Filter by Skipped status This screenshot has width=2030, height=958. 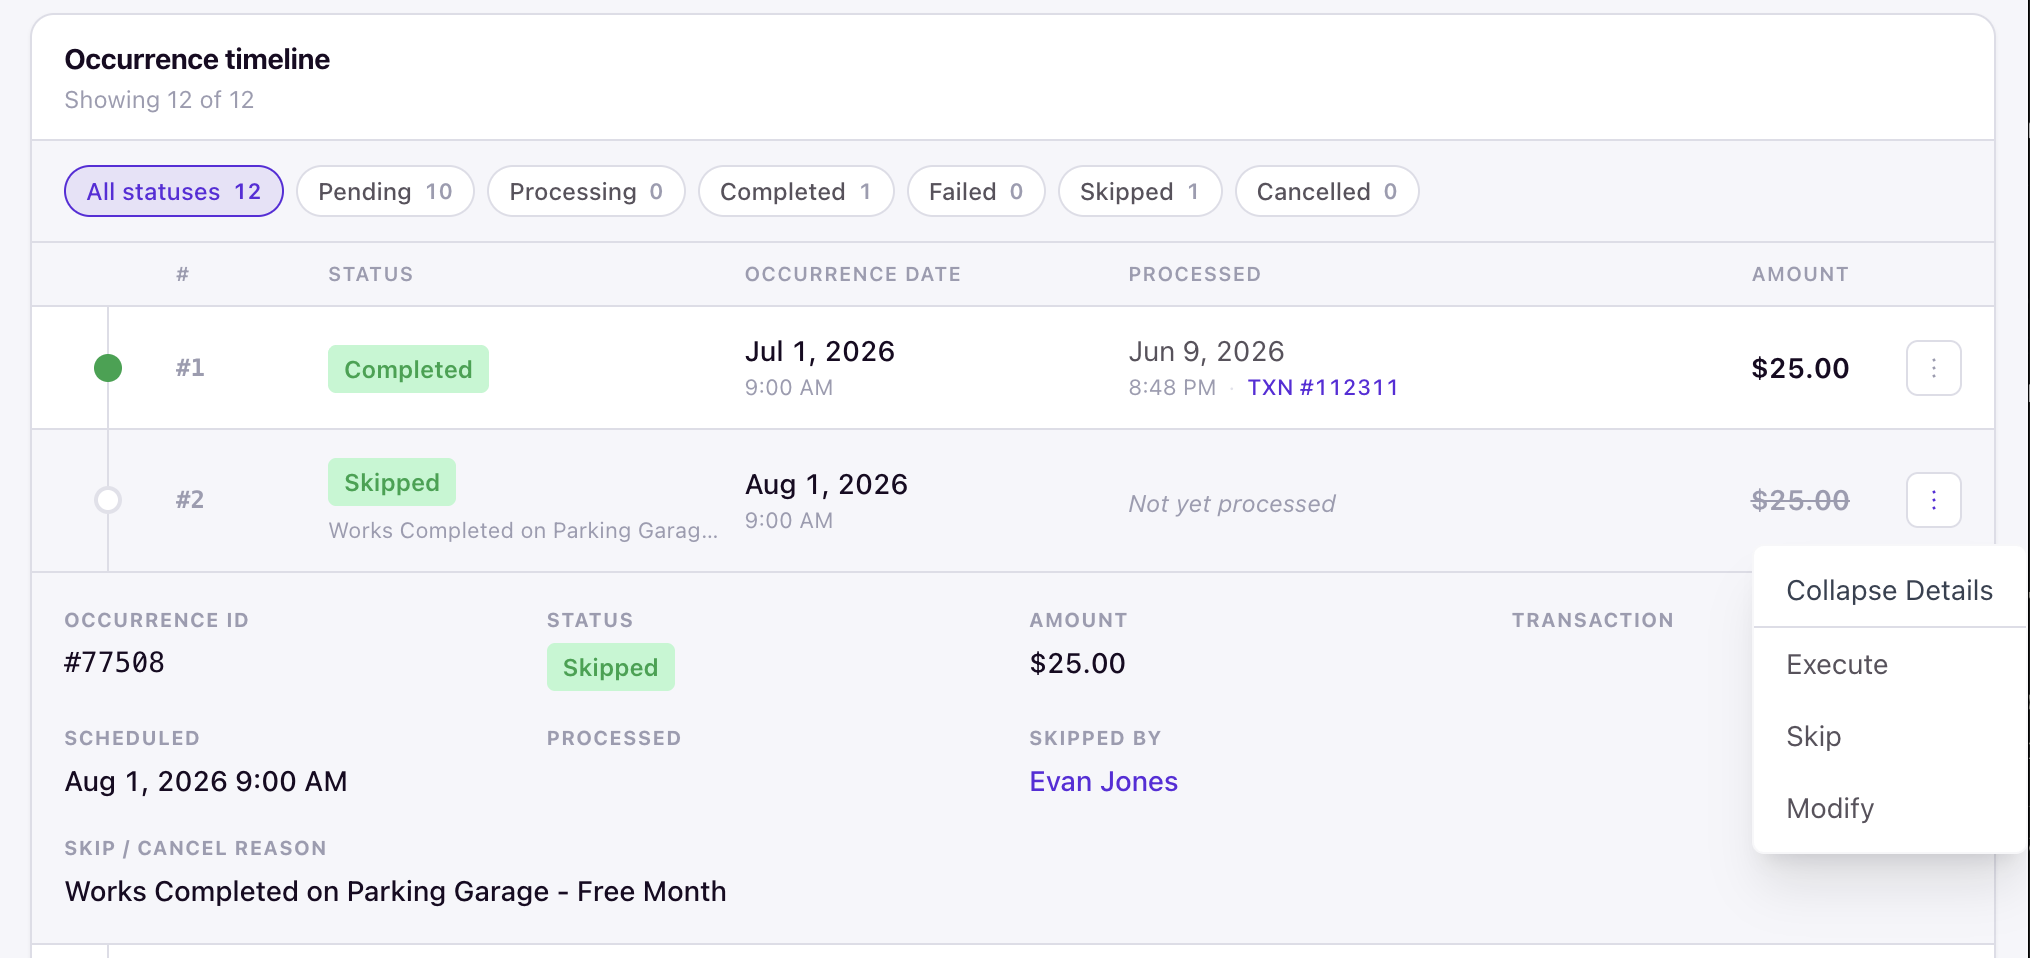click(1140, 191)
